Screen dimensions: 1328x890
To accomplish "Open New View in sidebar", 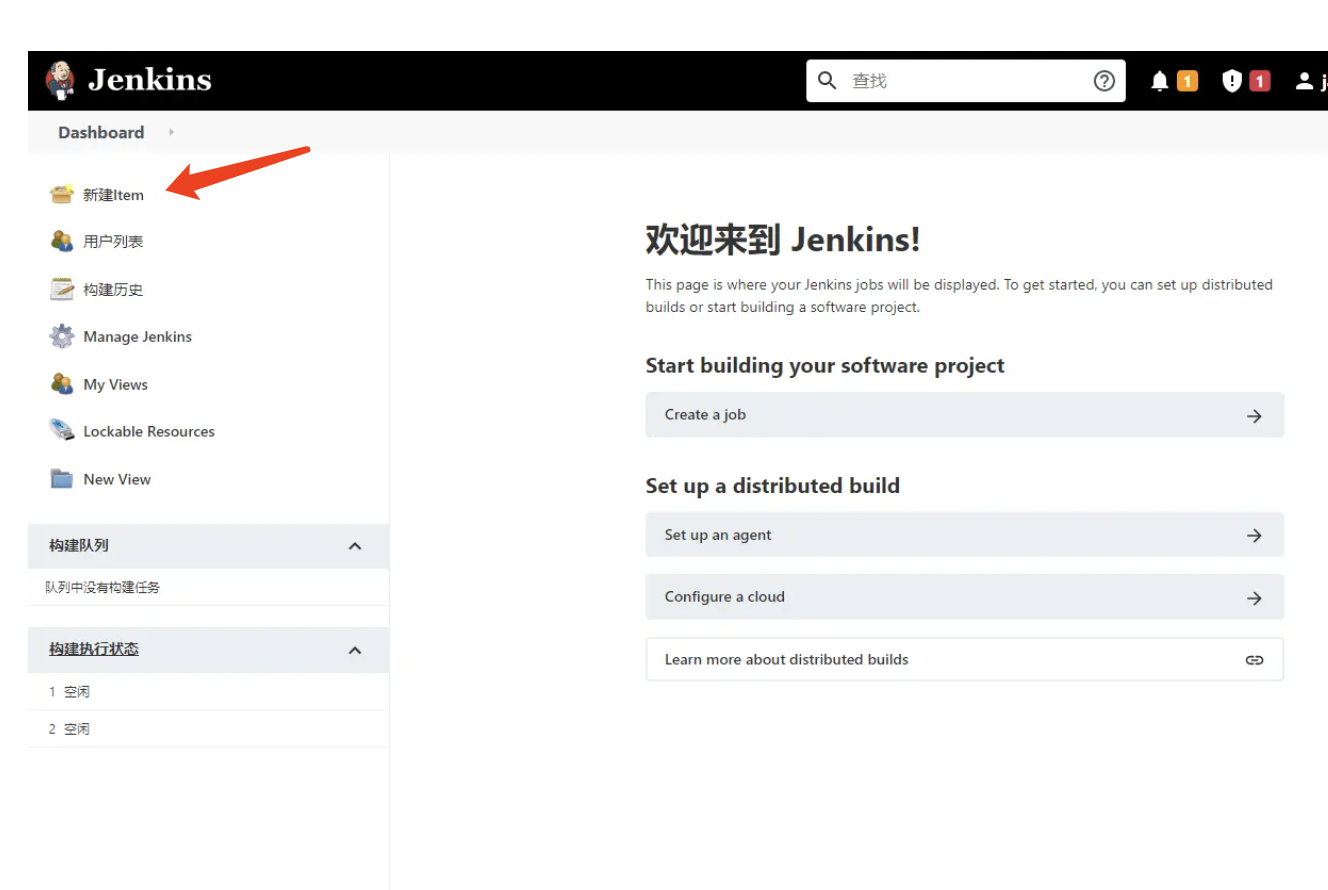I will pos(117,480).
